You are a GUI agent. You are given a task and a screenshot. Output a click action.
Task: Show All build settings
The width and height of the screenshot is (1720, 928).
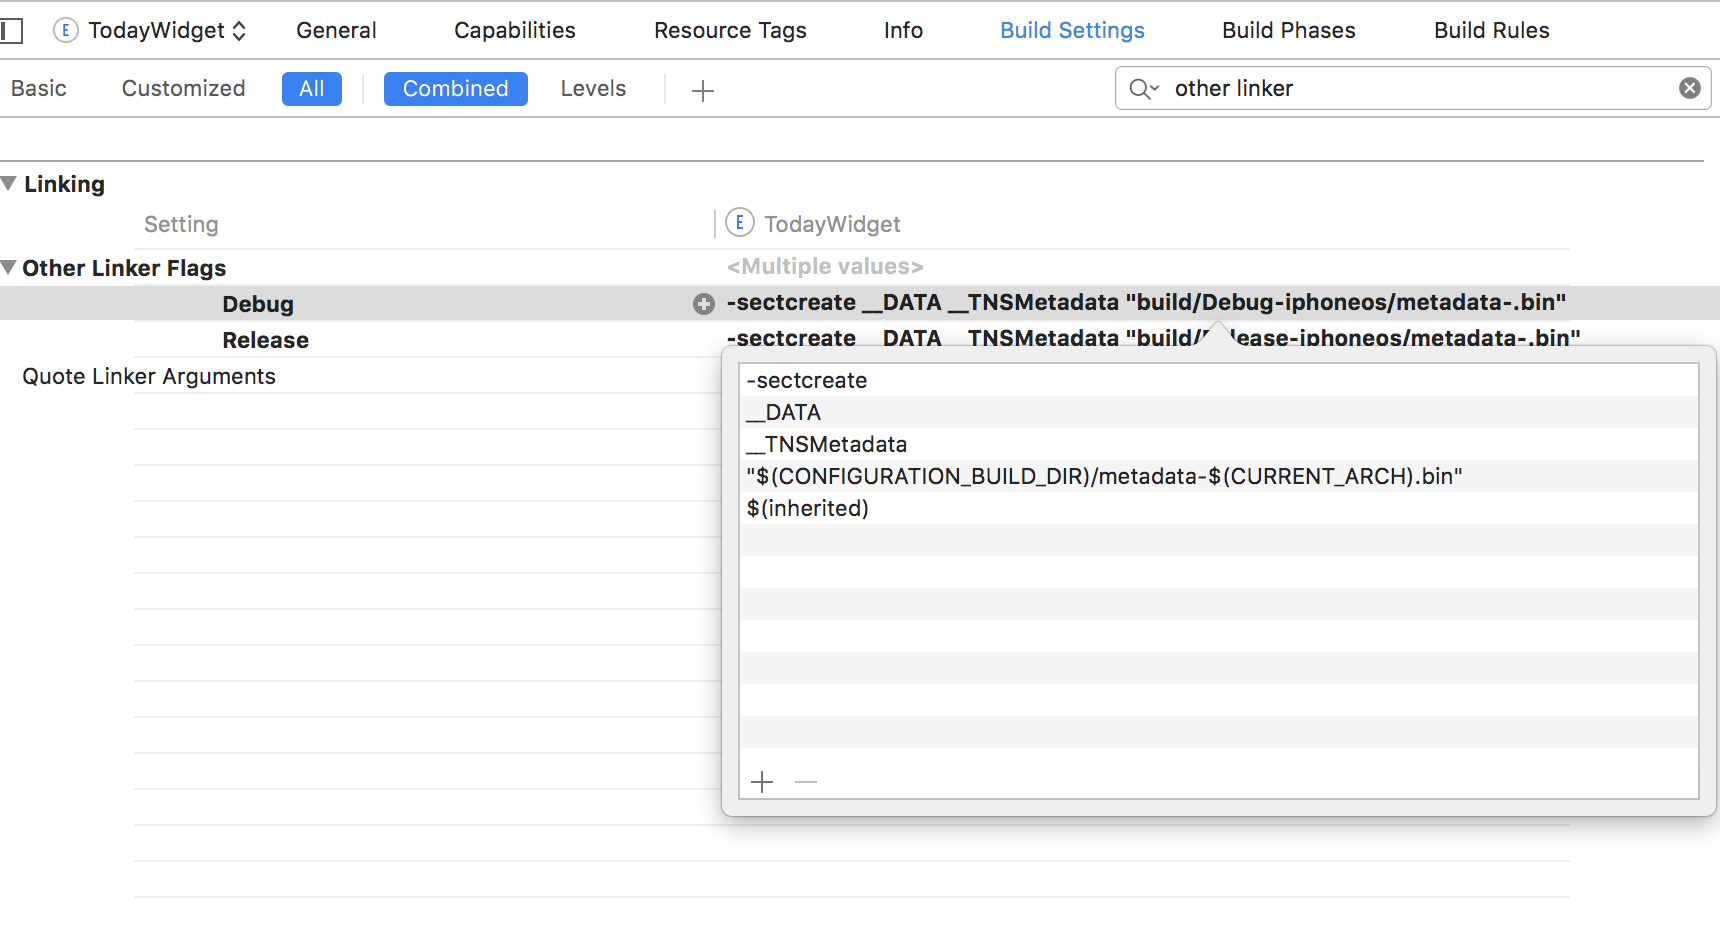[x=311, y=89]
